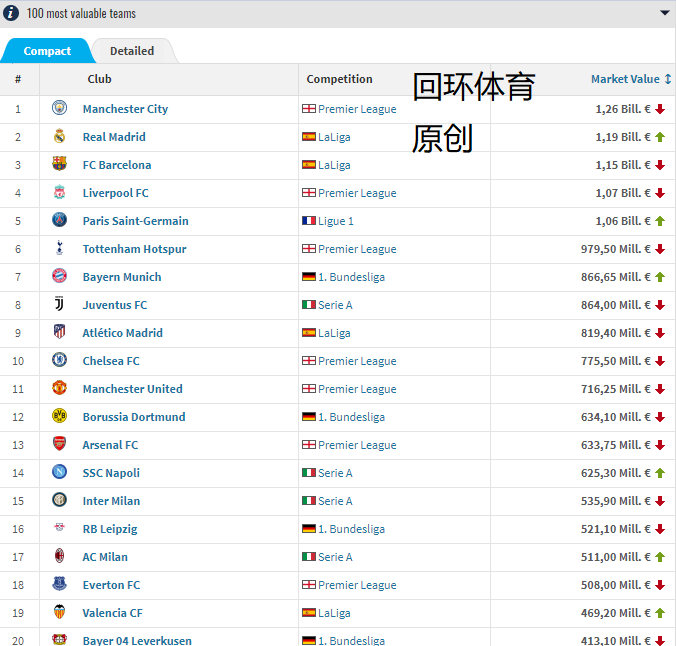Click the Club column header
Viewport: 676px width, 646px height.
[x=100, y=79]
